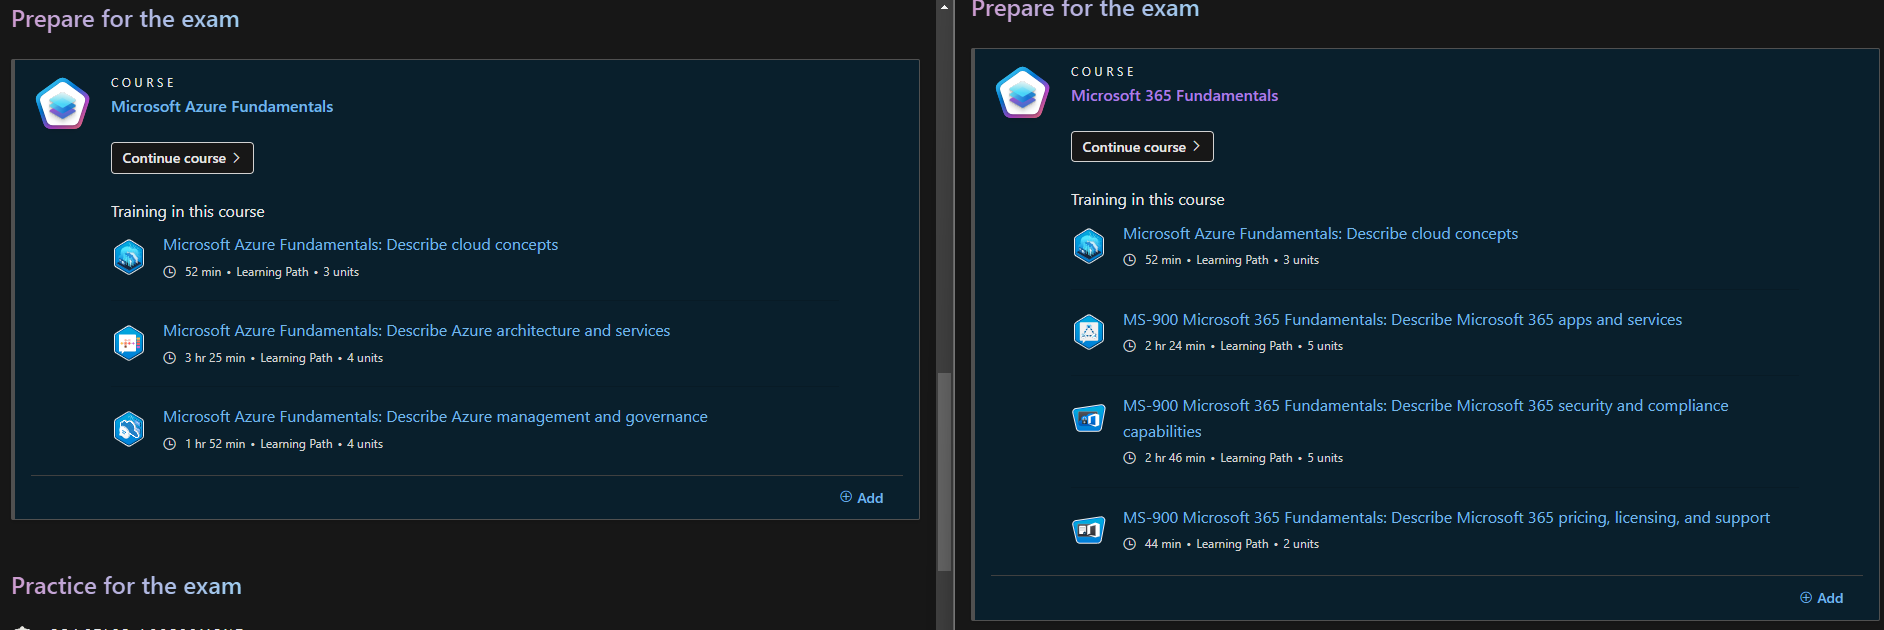The height and width of the screenshot is (630, 1884).
Task: Open the Microsoft 365 Fundamentals course title link
Action: point(1174,96)
